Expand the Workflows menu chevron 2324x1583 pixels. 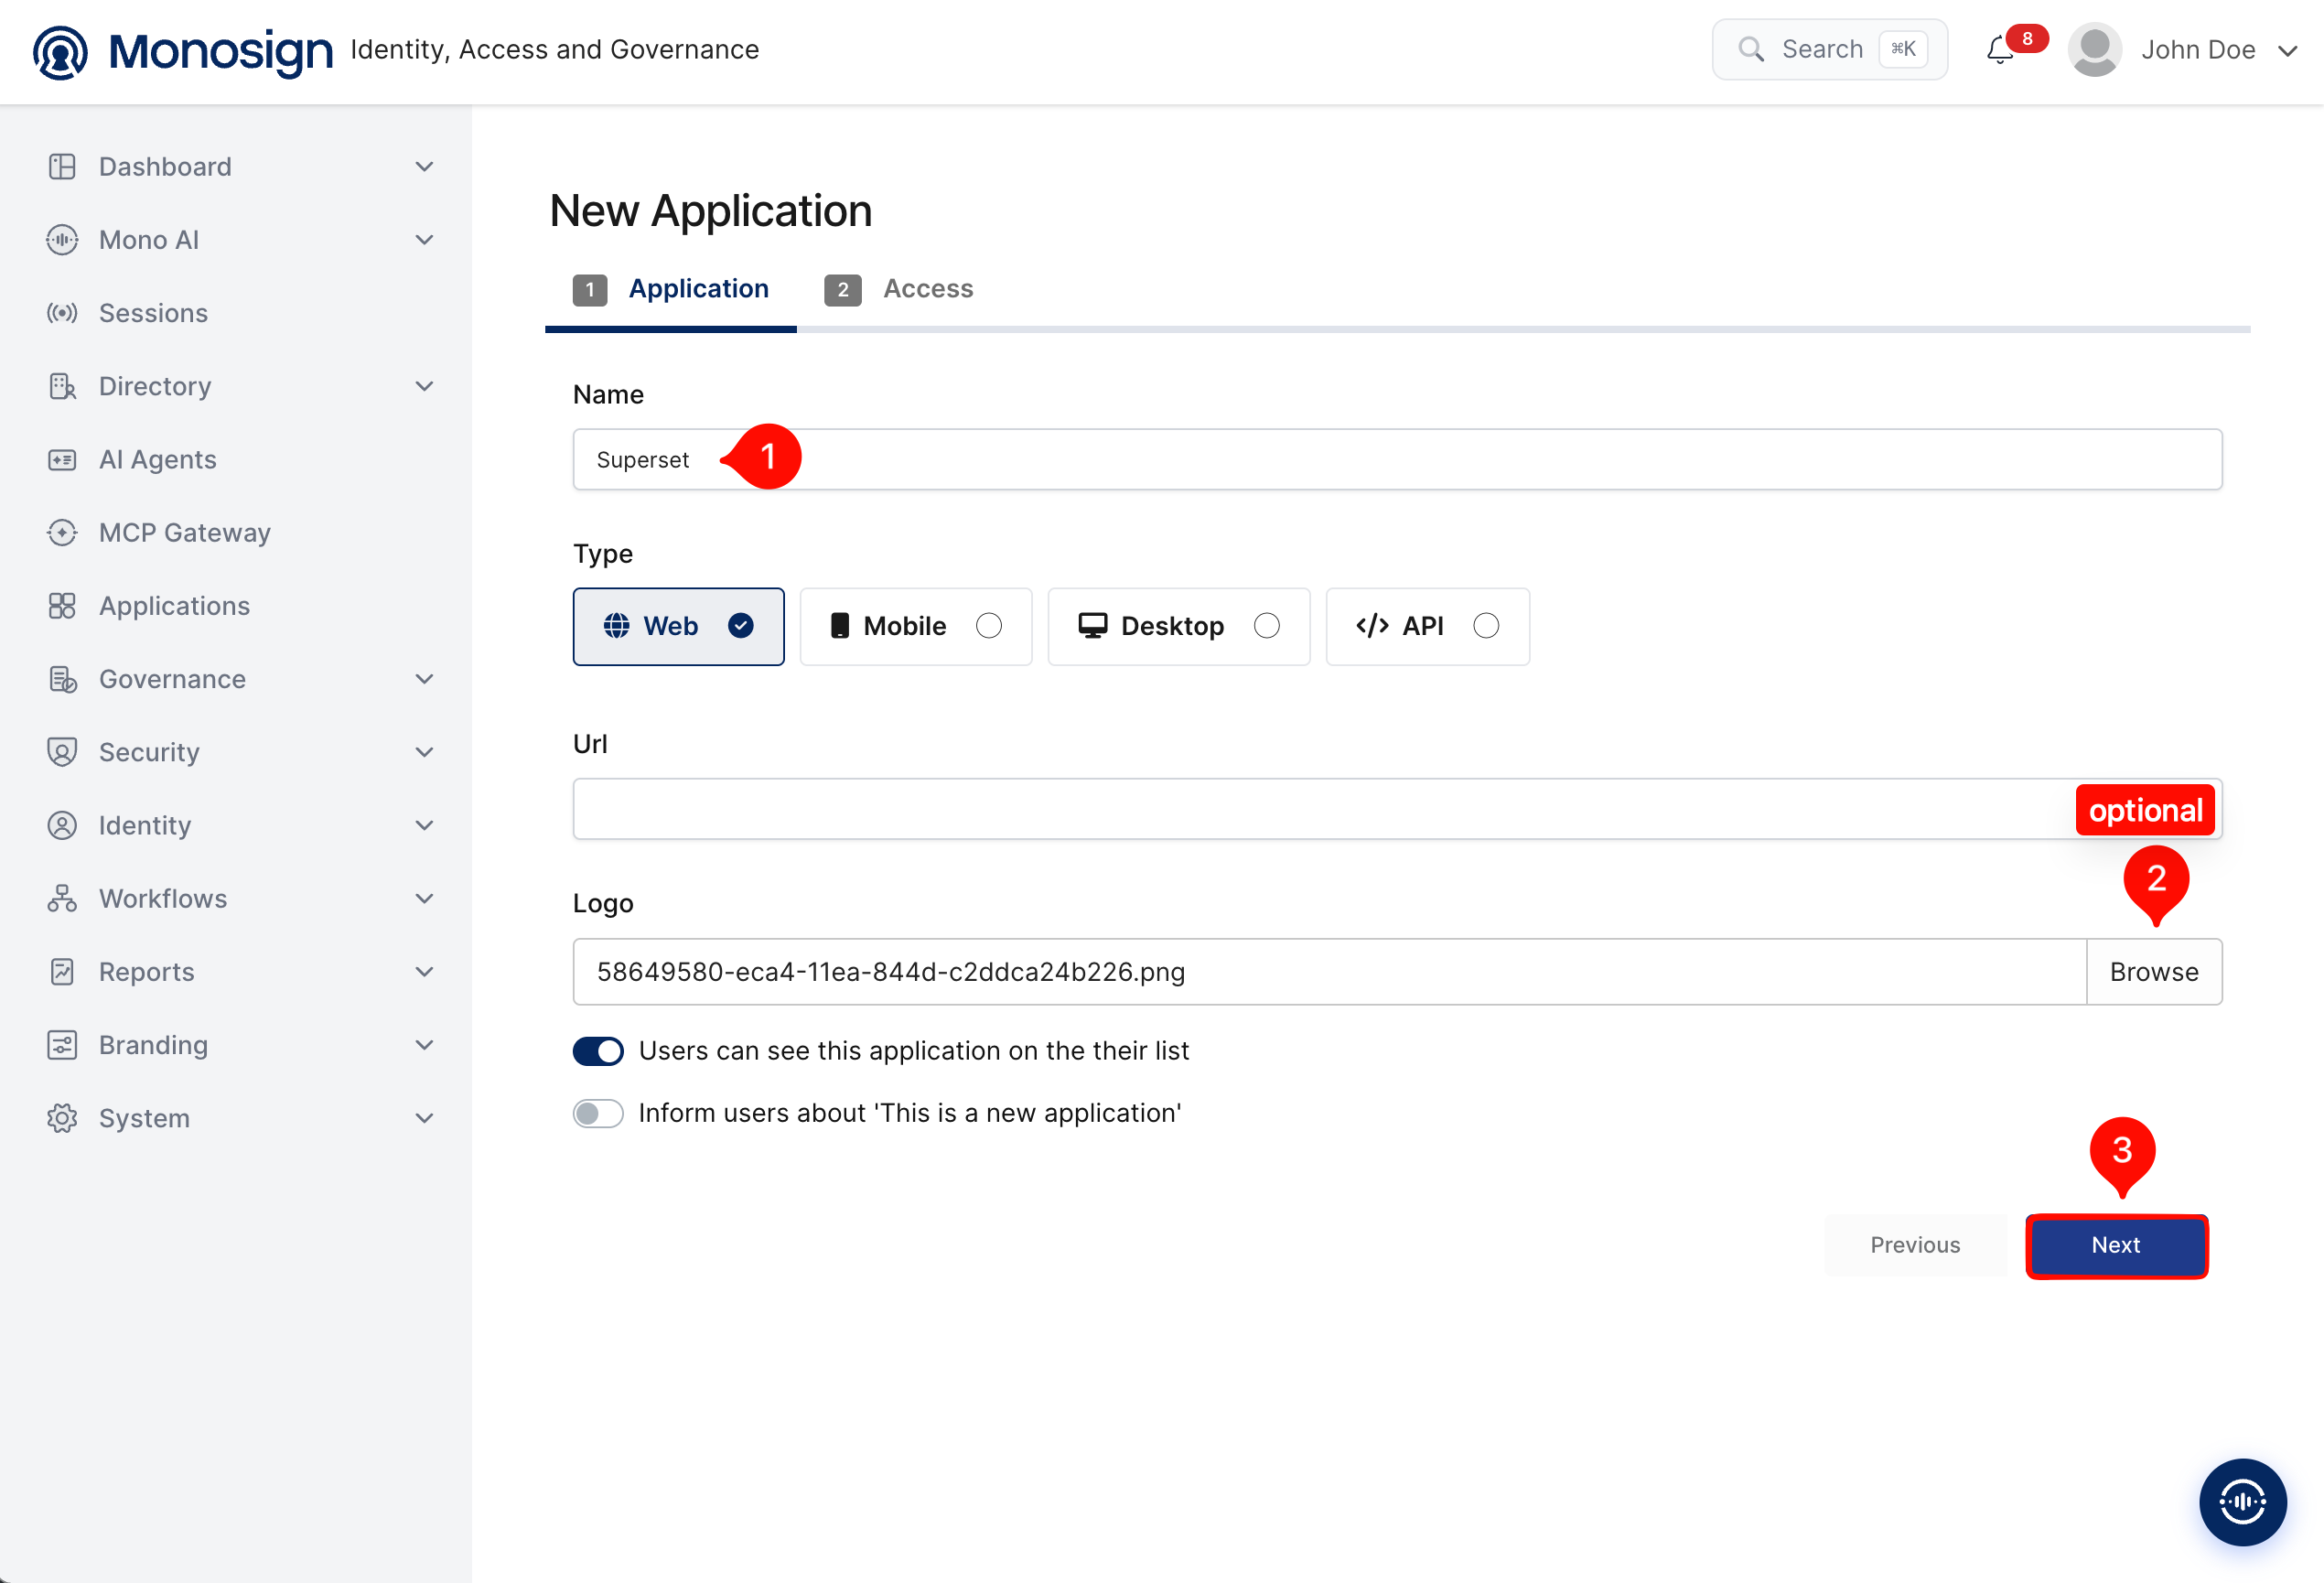pyautogui.click(x=424, y=898)
